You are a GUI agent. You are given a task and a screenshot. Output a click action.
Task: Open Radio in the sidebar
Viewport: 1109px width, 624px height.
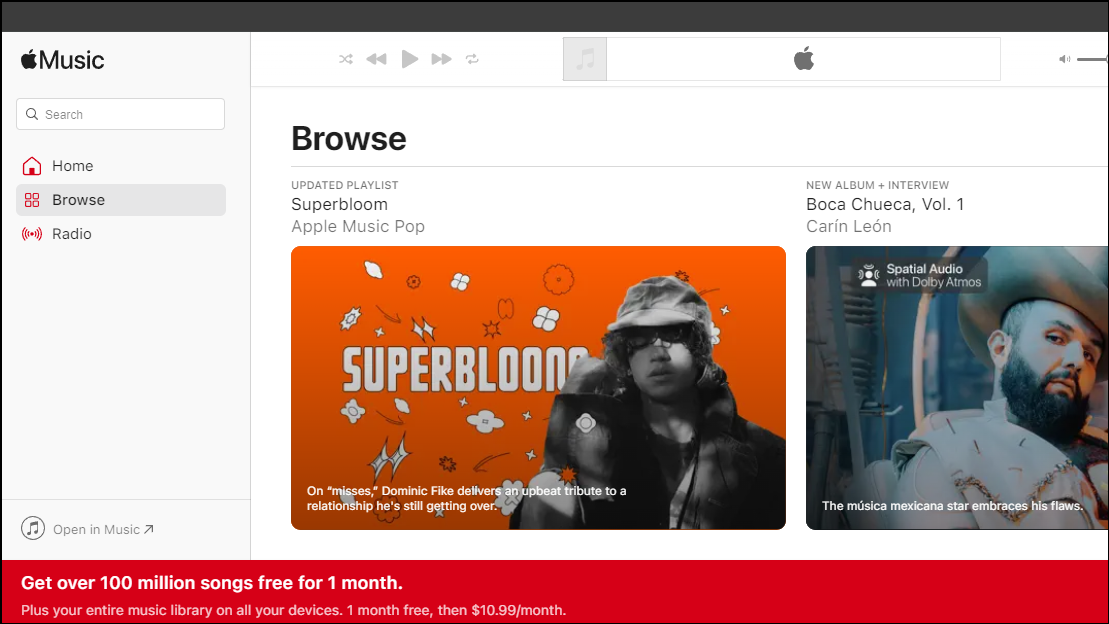121,234
